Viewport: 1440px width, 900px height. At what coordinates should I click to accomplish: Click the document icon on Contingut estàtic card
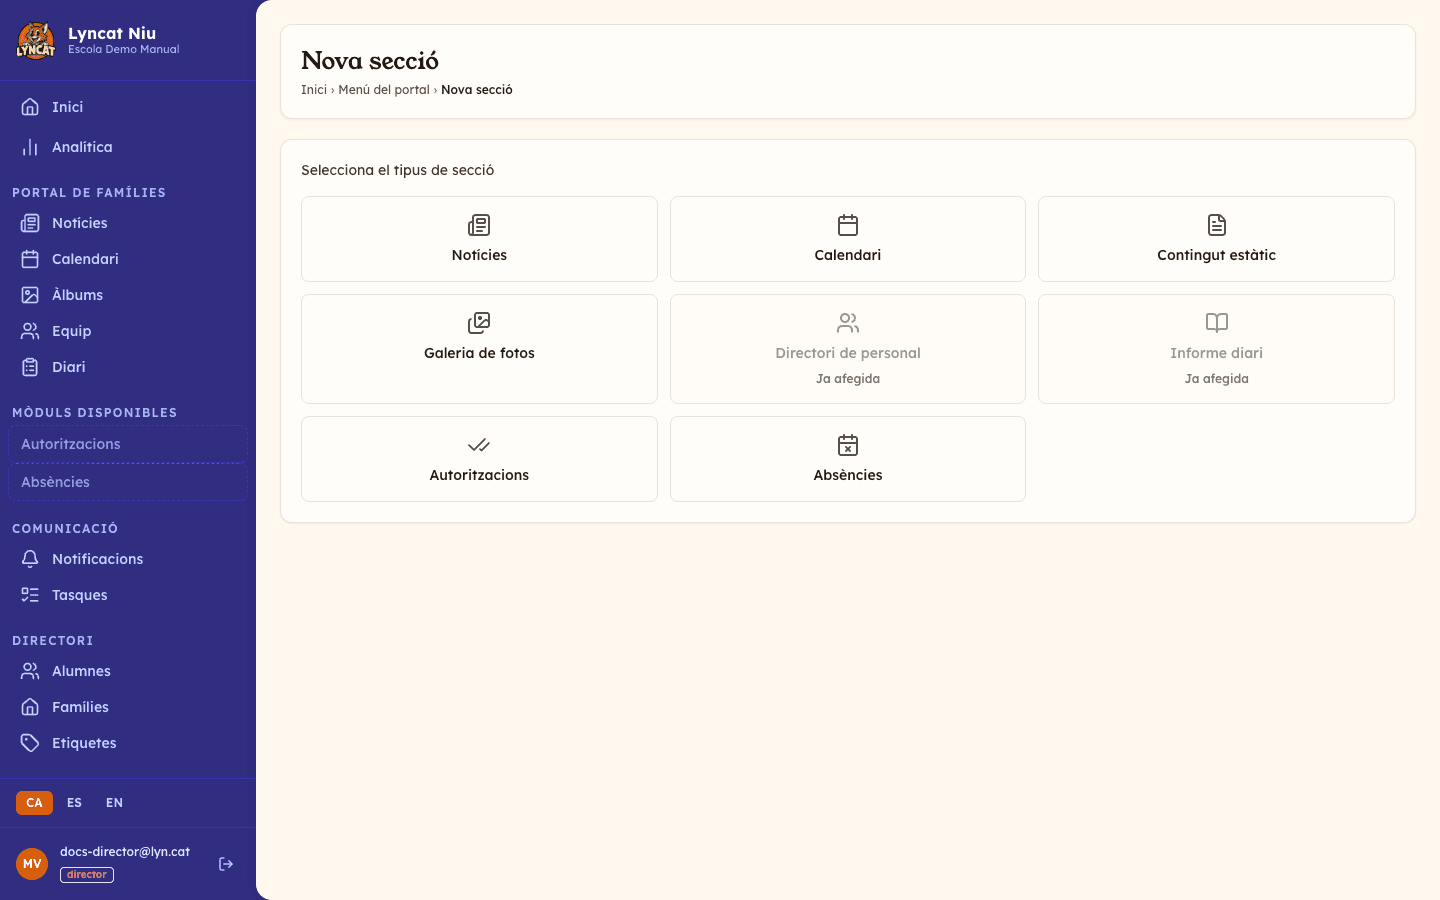(1217, 225)
